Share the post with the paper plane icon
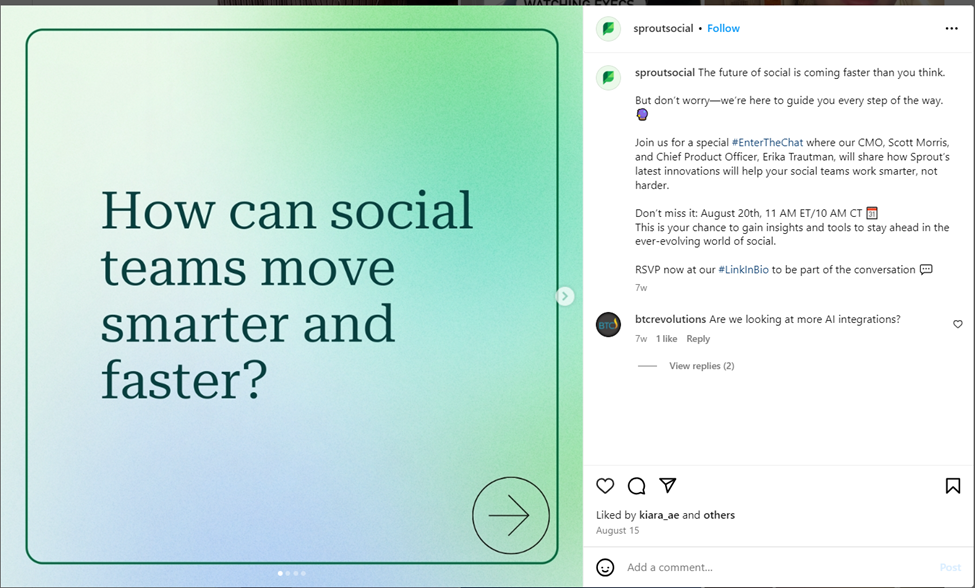The width and height of the screenshot is (975, 588). tap(667, 485)
